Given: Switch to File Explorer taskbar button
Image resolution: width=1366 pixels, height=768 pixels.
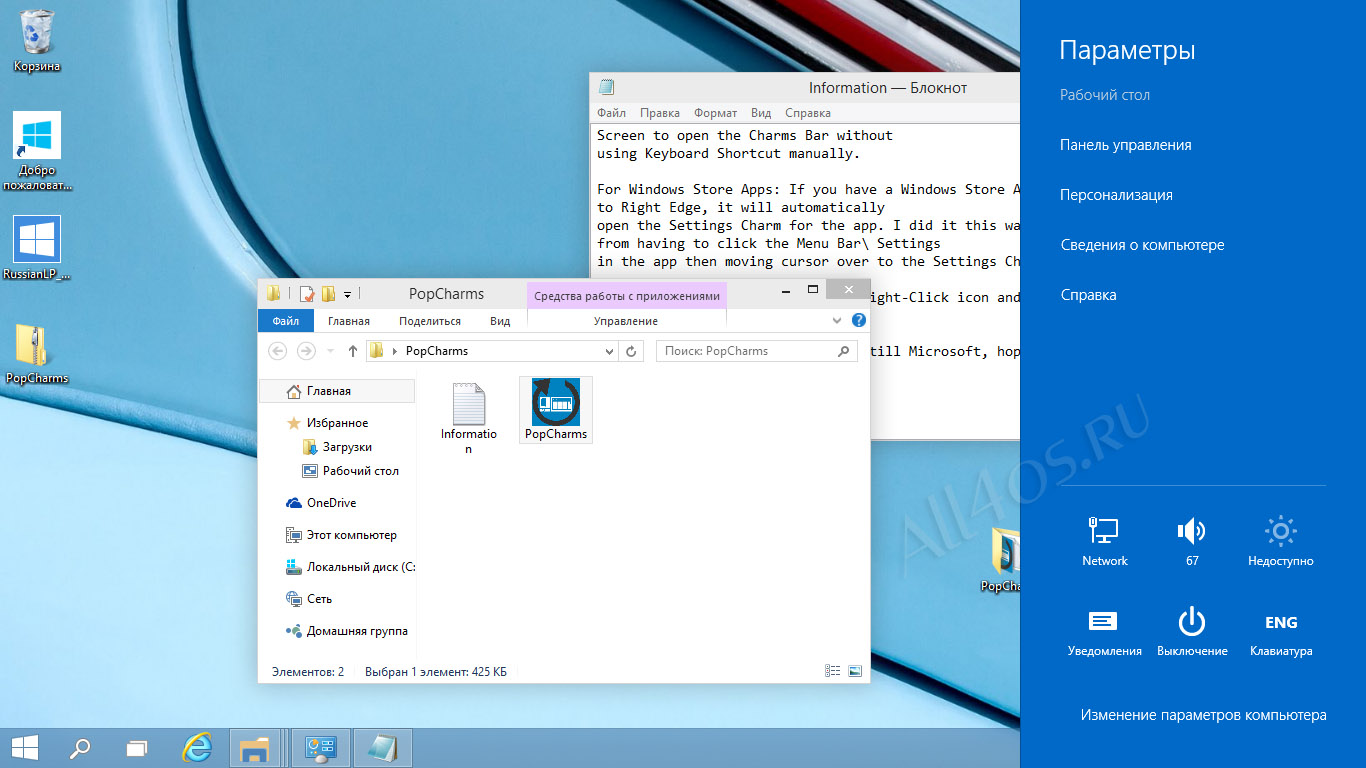Looking at the screenshot, I should pyautogui.click(x=256, y=748).
